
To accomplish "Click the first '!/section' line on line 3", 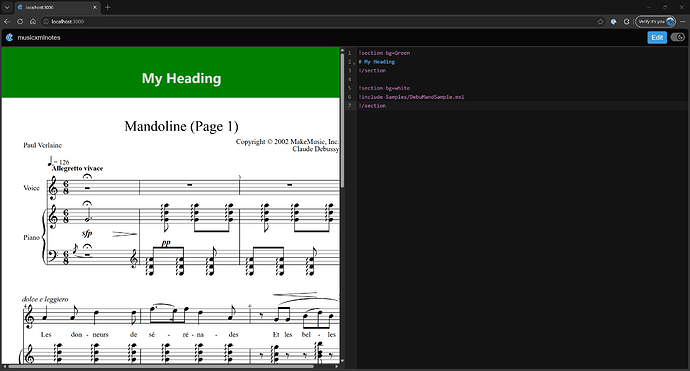I will pos(372,70).
